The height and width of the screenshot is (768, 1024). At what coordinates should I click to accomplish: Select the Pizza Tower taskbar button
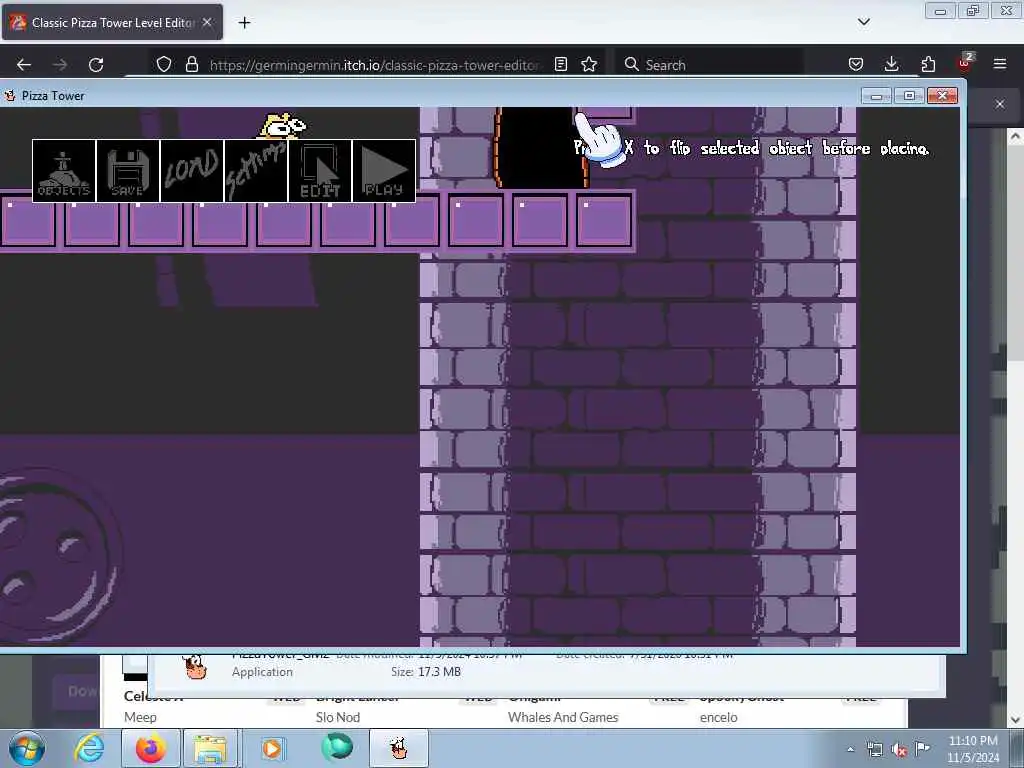coord(399,748)
